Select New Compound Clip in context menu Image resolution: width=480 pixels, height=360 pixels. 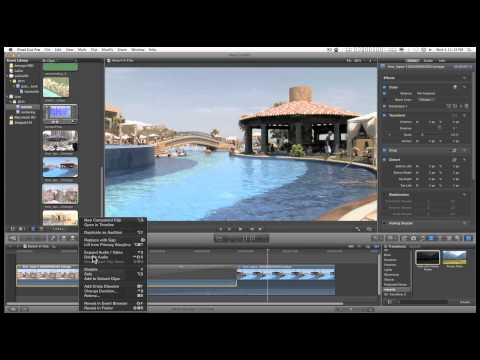113,220
